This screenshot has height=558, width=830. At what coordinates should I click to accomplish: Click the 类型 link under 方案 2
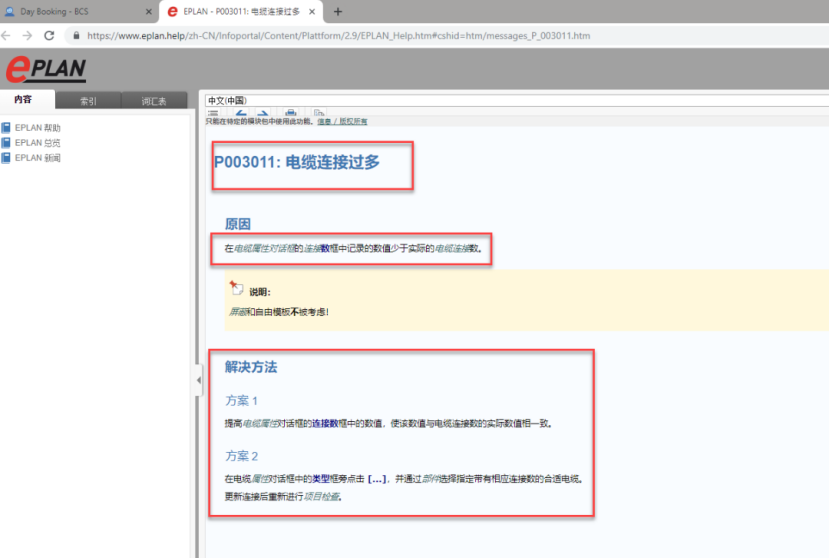point(321,479)
